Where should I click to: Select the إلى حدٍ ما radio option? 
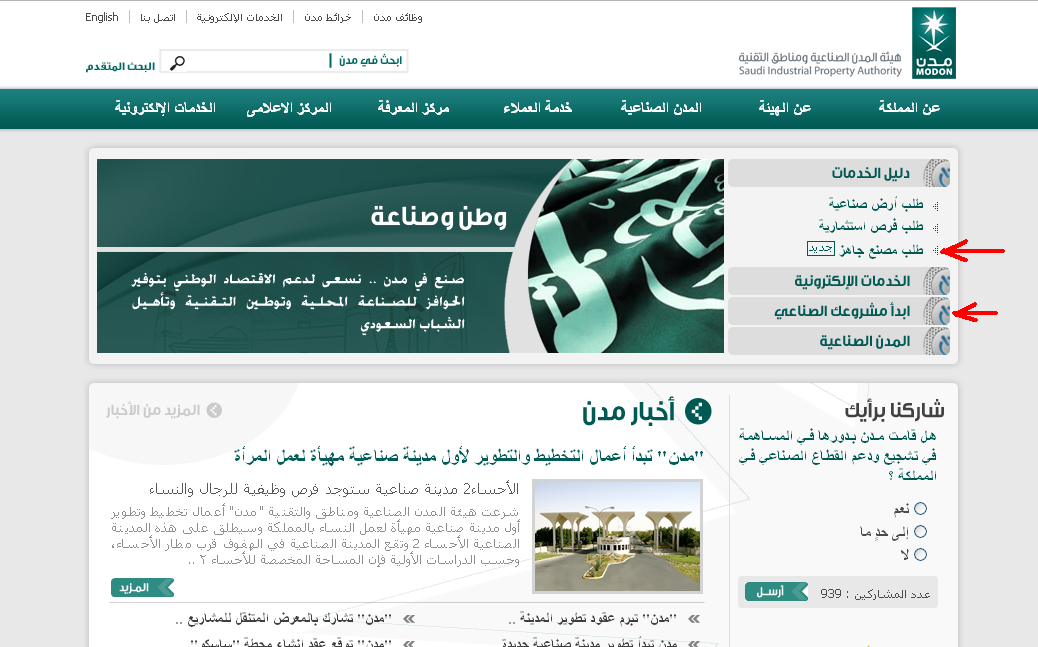tap(920, 531)
